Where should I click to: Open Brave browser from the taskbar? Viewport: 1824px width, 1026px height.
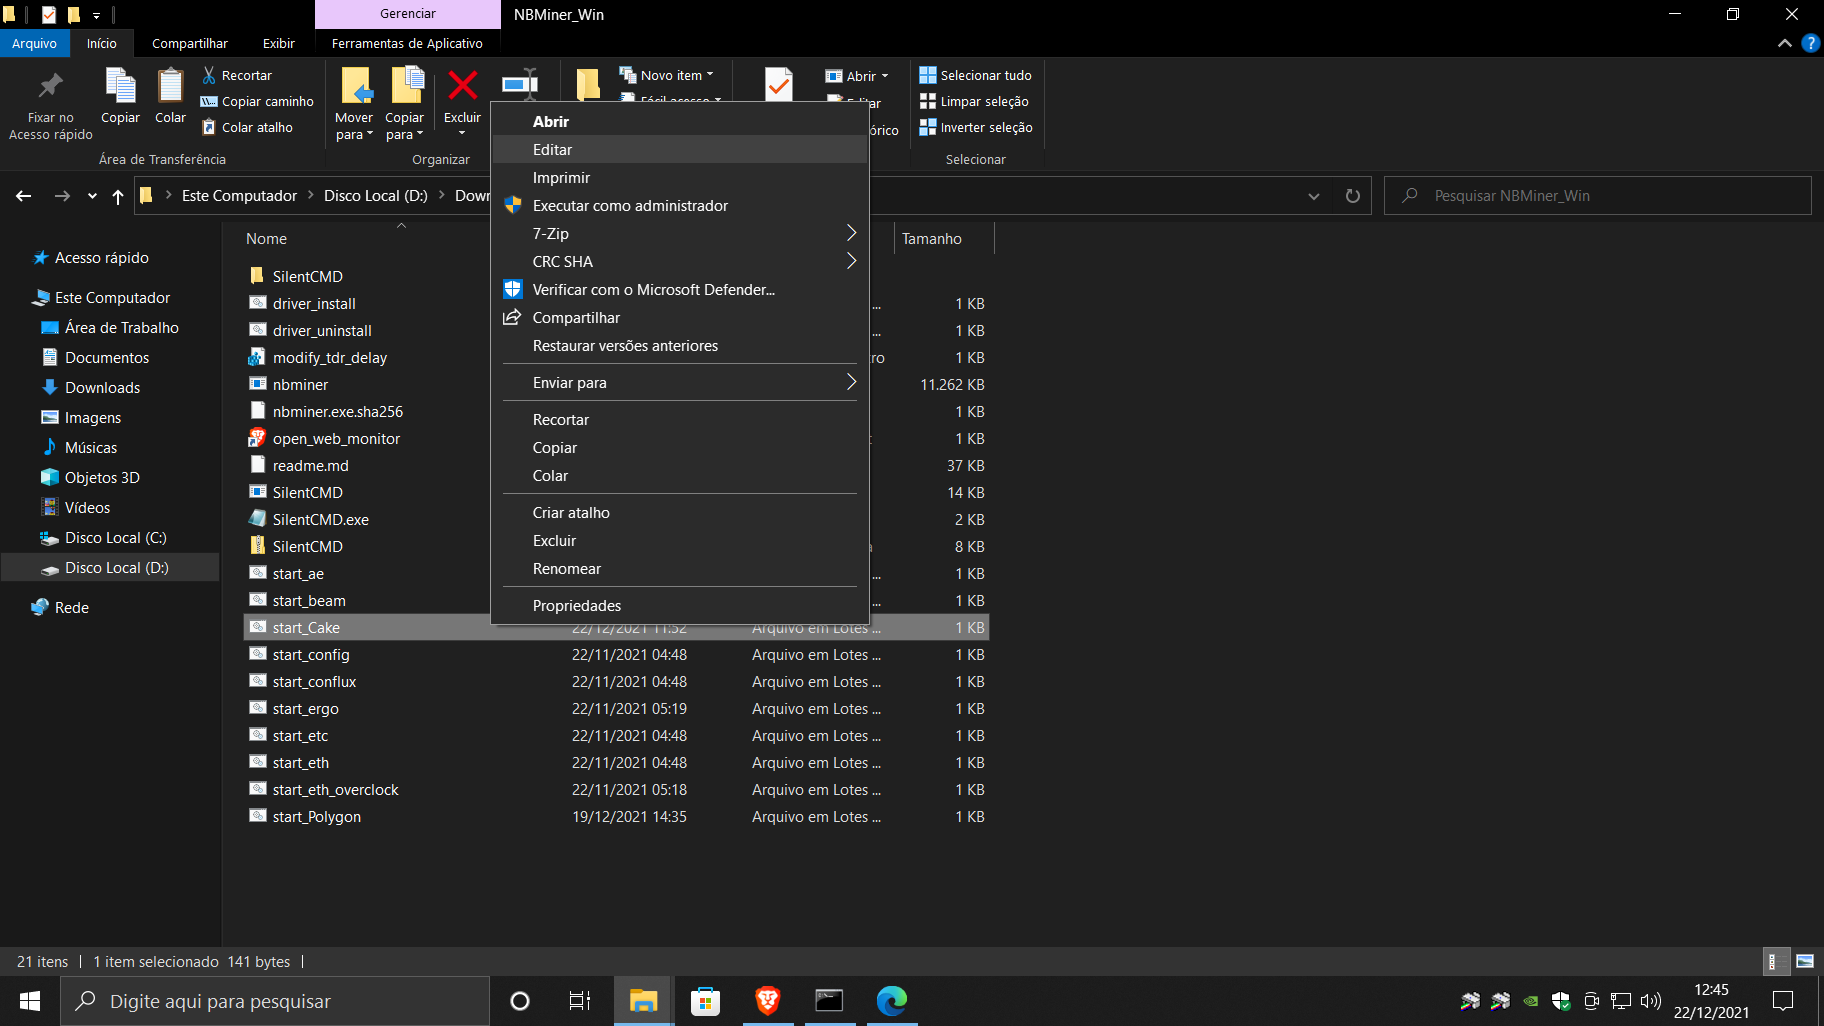point(767,1001)
